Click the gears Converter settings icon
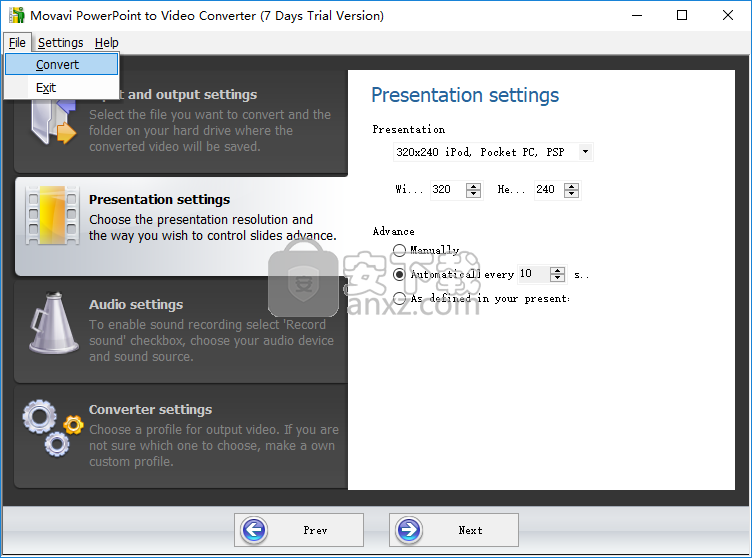Screen dimensions: 752x558 (x=52, y=427)
